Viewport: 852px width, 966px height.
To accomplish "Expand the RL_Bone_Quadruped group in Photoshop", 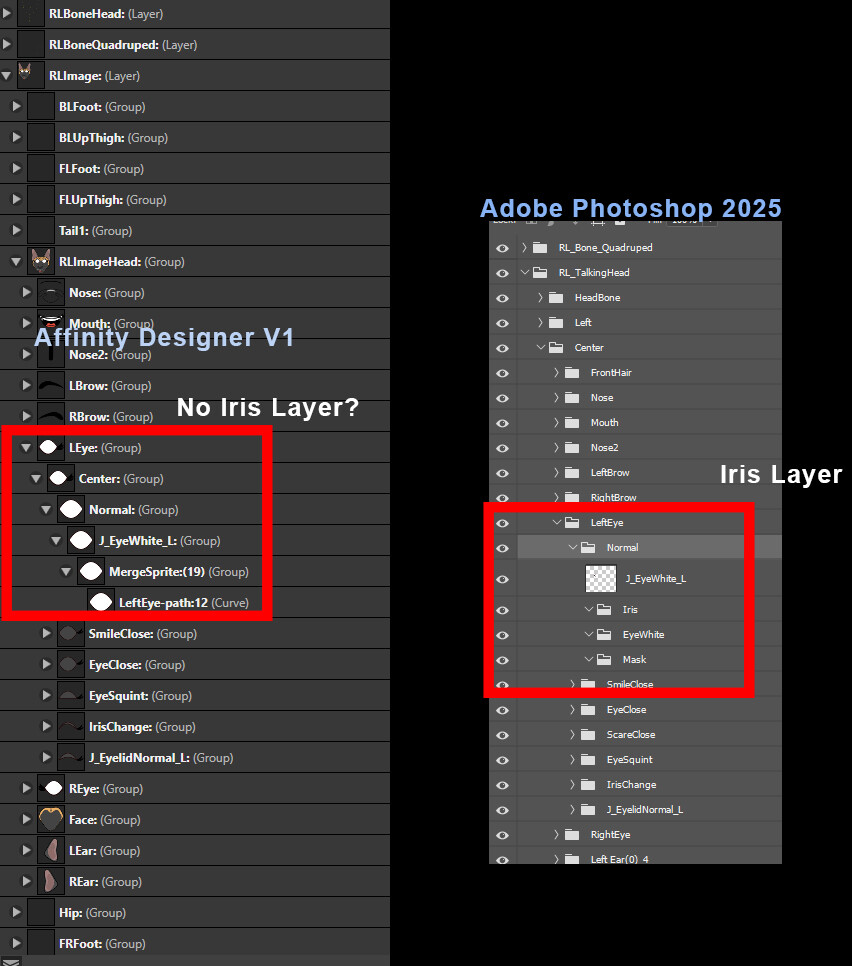I will coord(524,248).
